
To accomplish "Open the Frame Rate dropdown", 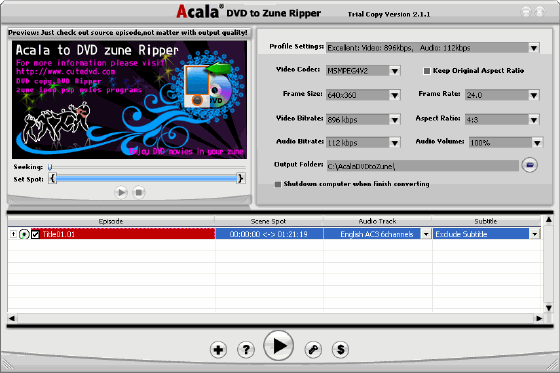I will (534, 95).
